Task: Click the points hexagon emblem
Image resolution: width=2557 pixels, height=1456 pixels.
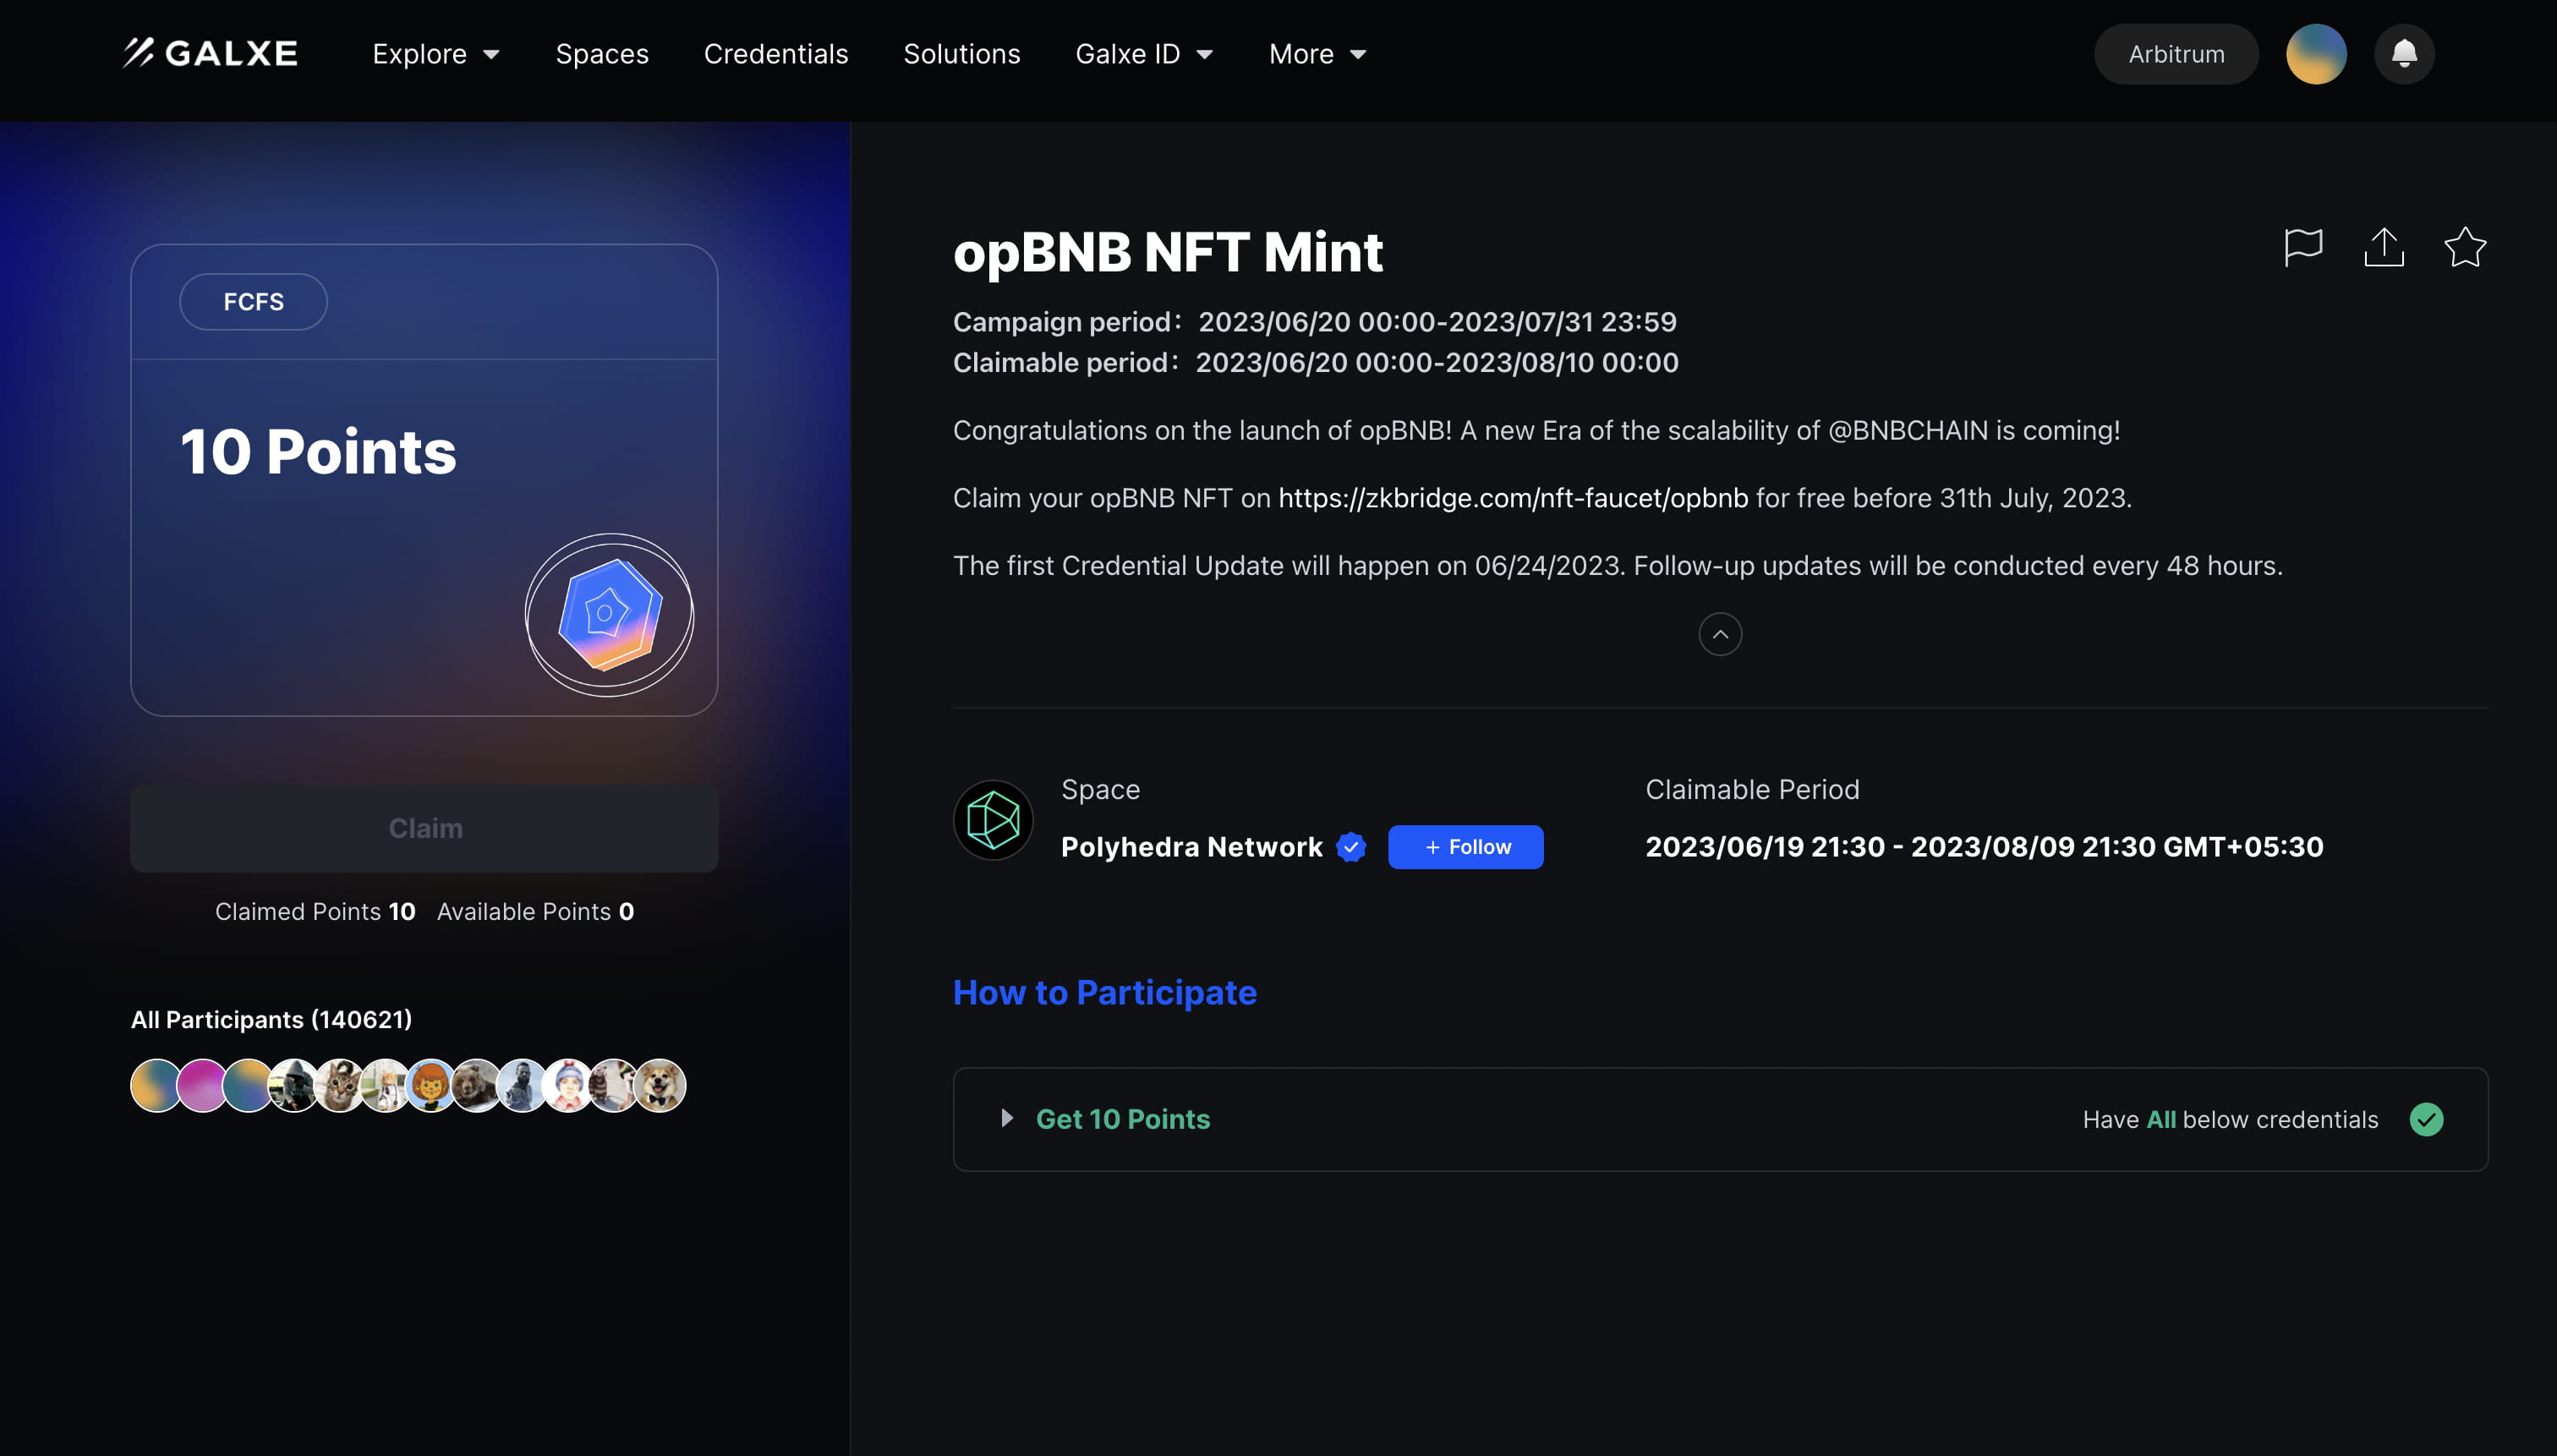Action: 609,614
